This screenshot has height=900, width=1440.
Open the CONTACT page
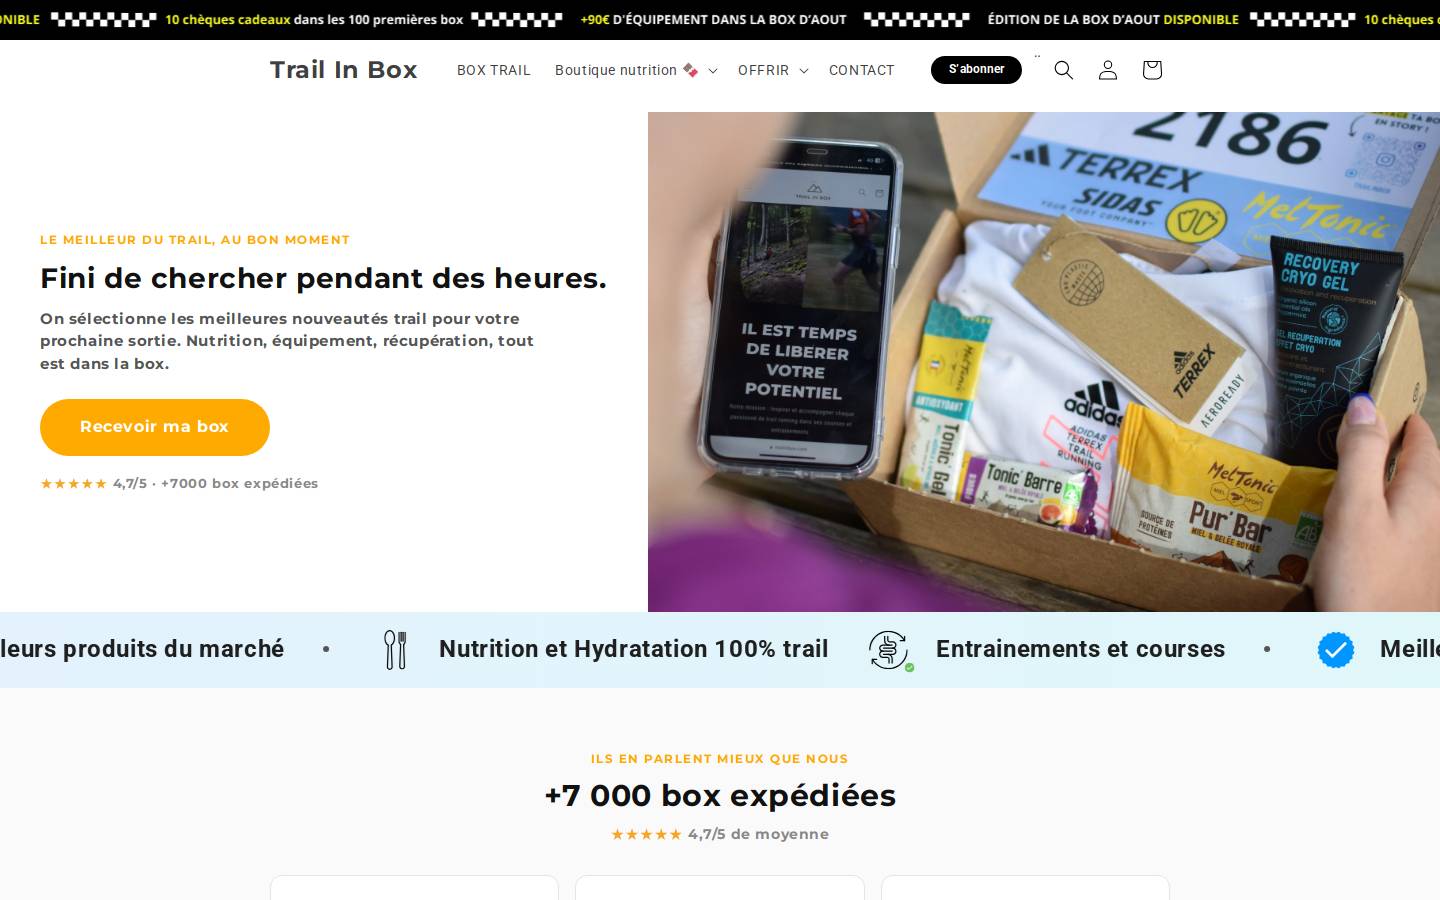(862, 70)
